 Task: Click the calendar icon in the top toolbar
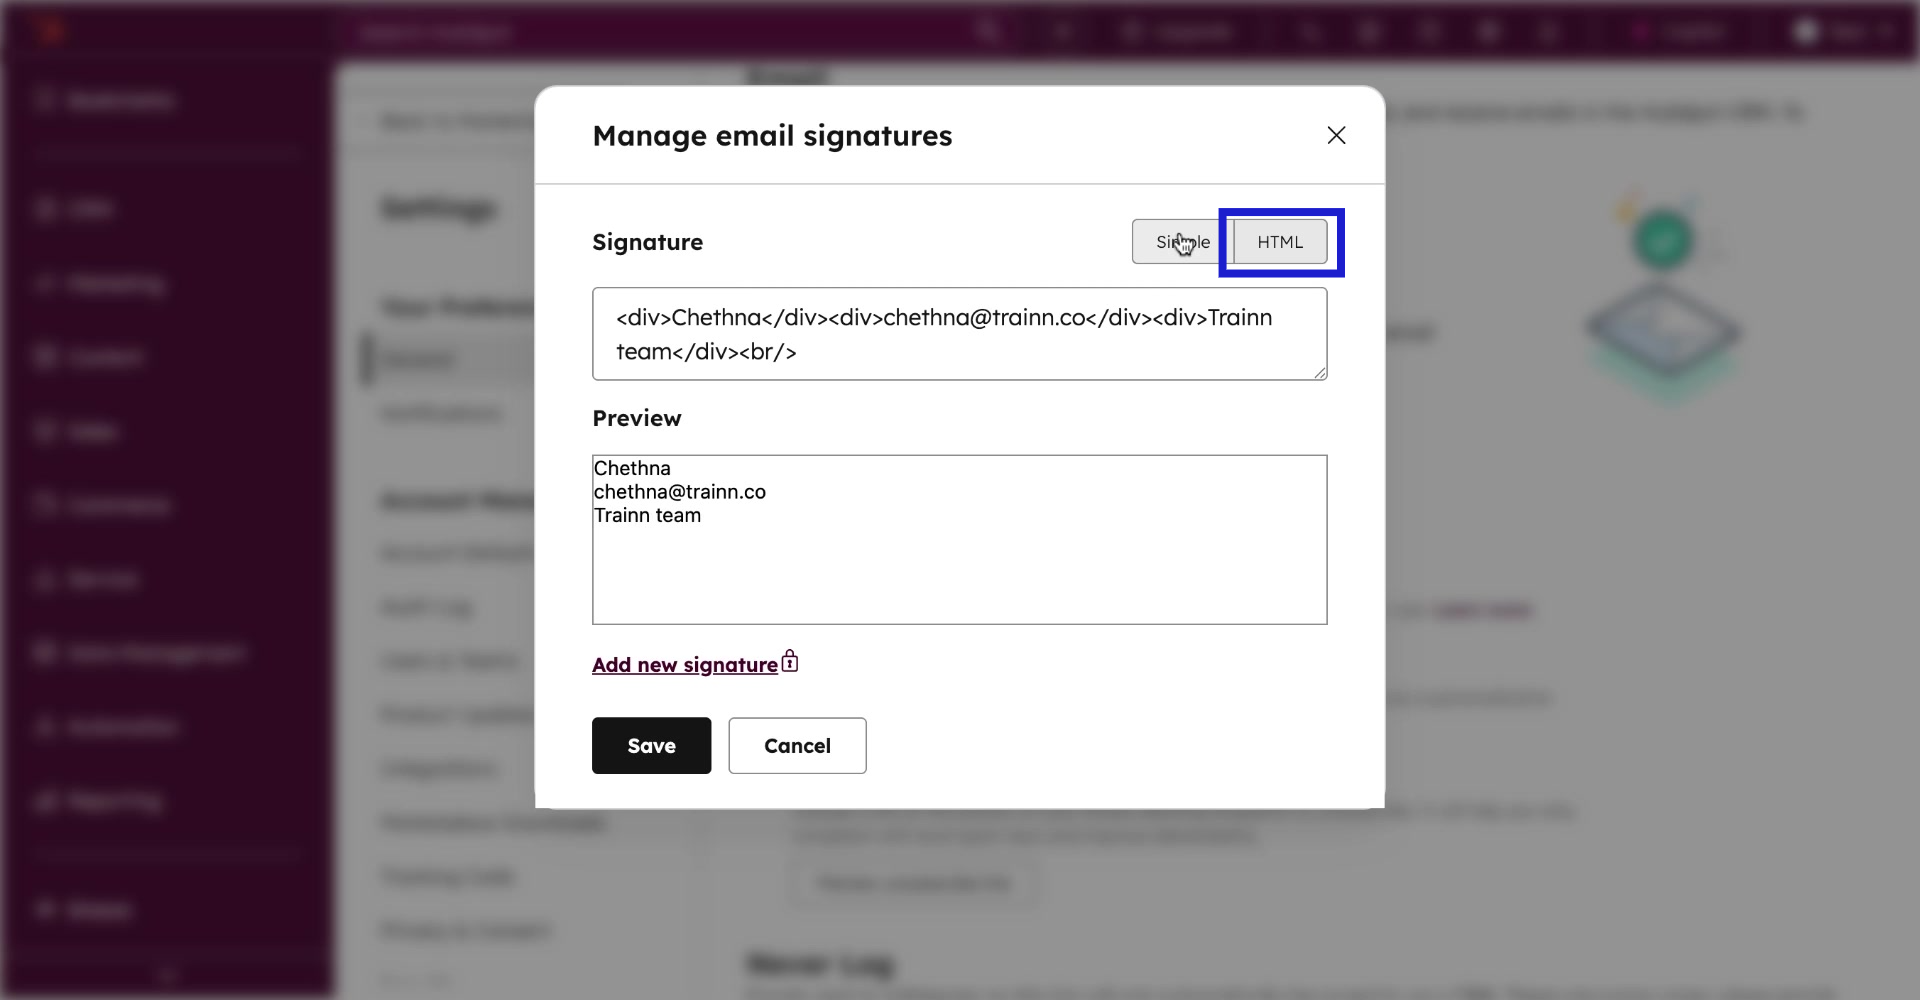[1369, 31]
